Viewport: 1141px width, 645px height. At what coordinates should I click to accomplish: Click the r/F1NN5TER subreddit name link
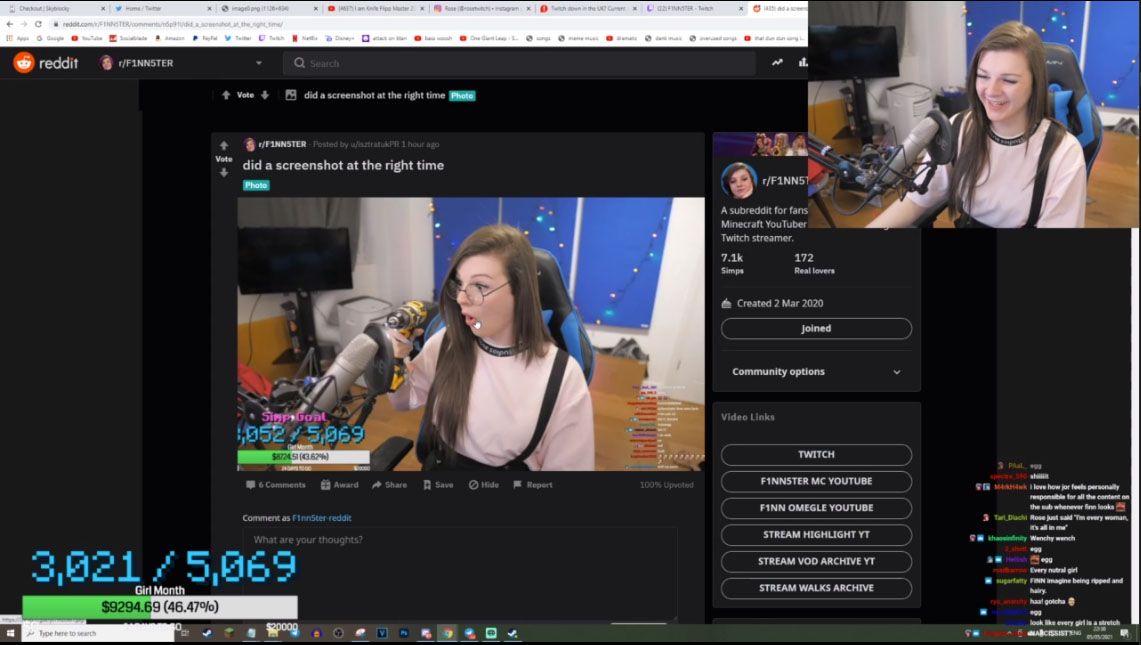tap(282, 144)
